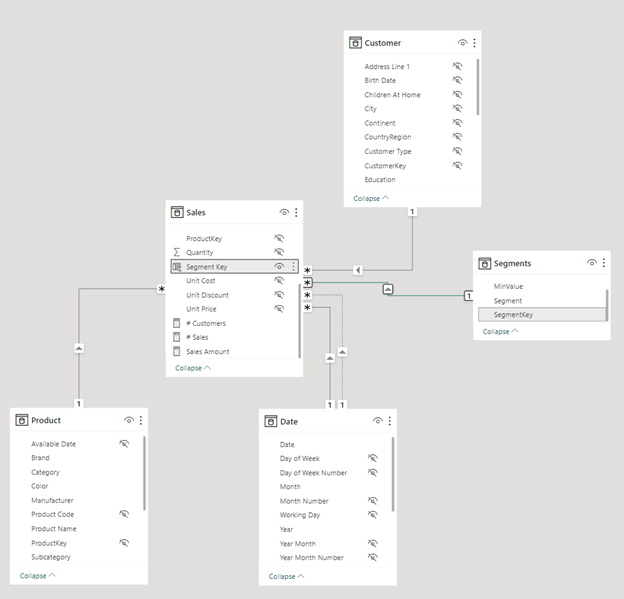
Task: Click the many marker on Sales-Product line
Action: (x=161, y=289)
